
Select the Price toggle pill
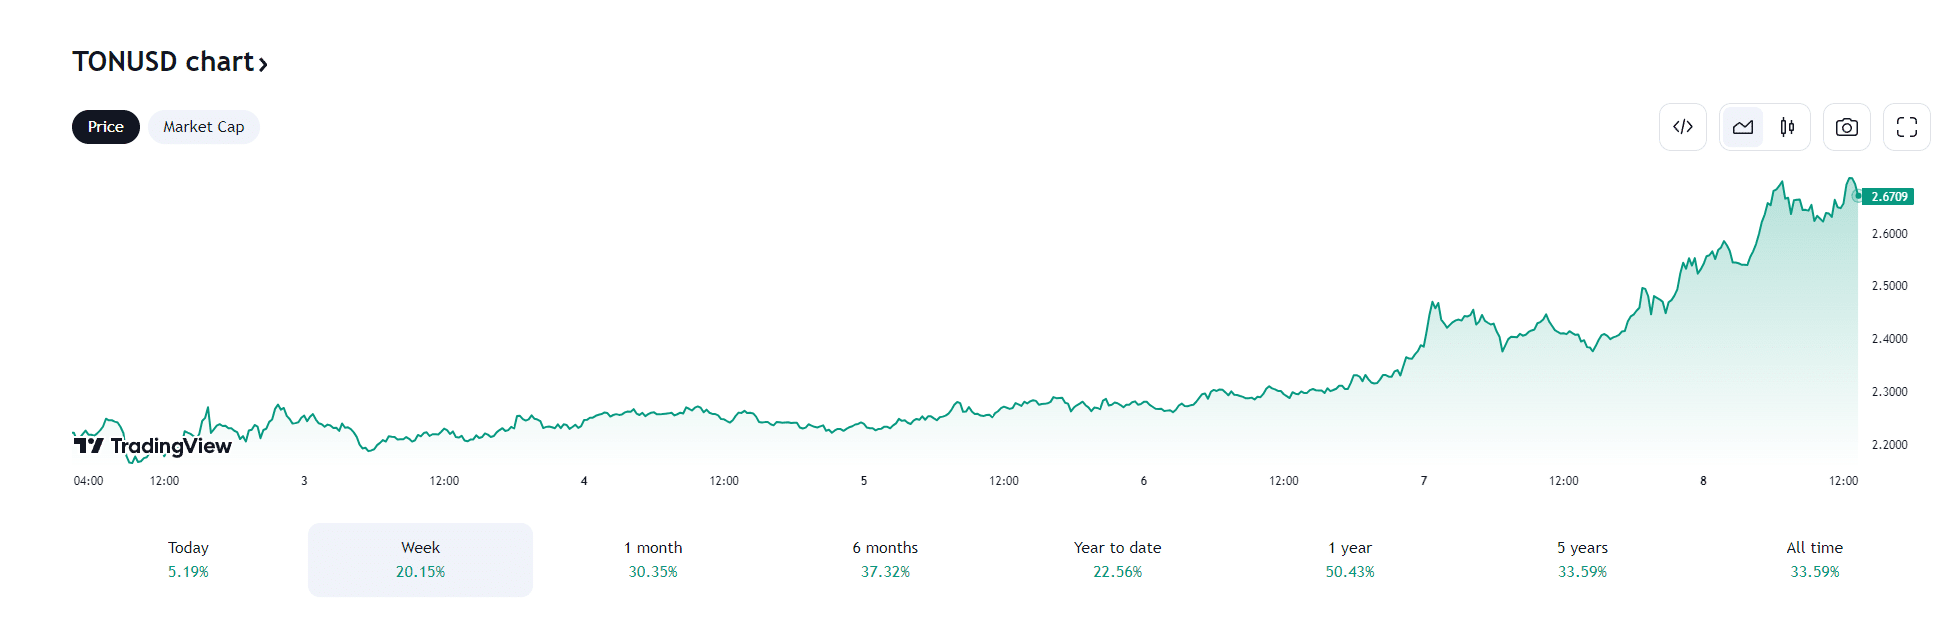click(106, 127)
